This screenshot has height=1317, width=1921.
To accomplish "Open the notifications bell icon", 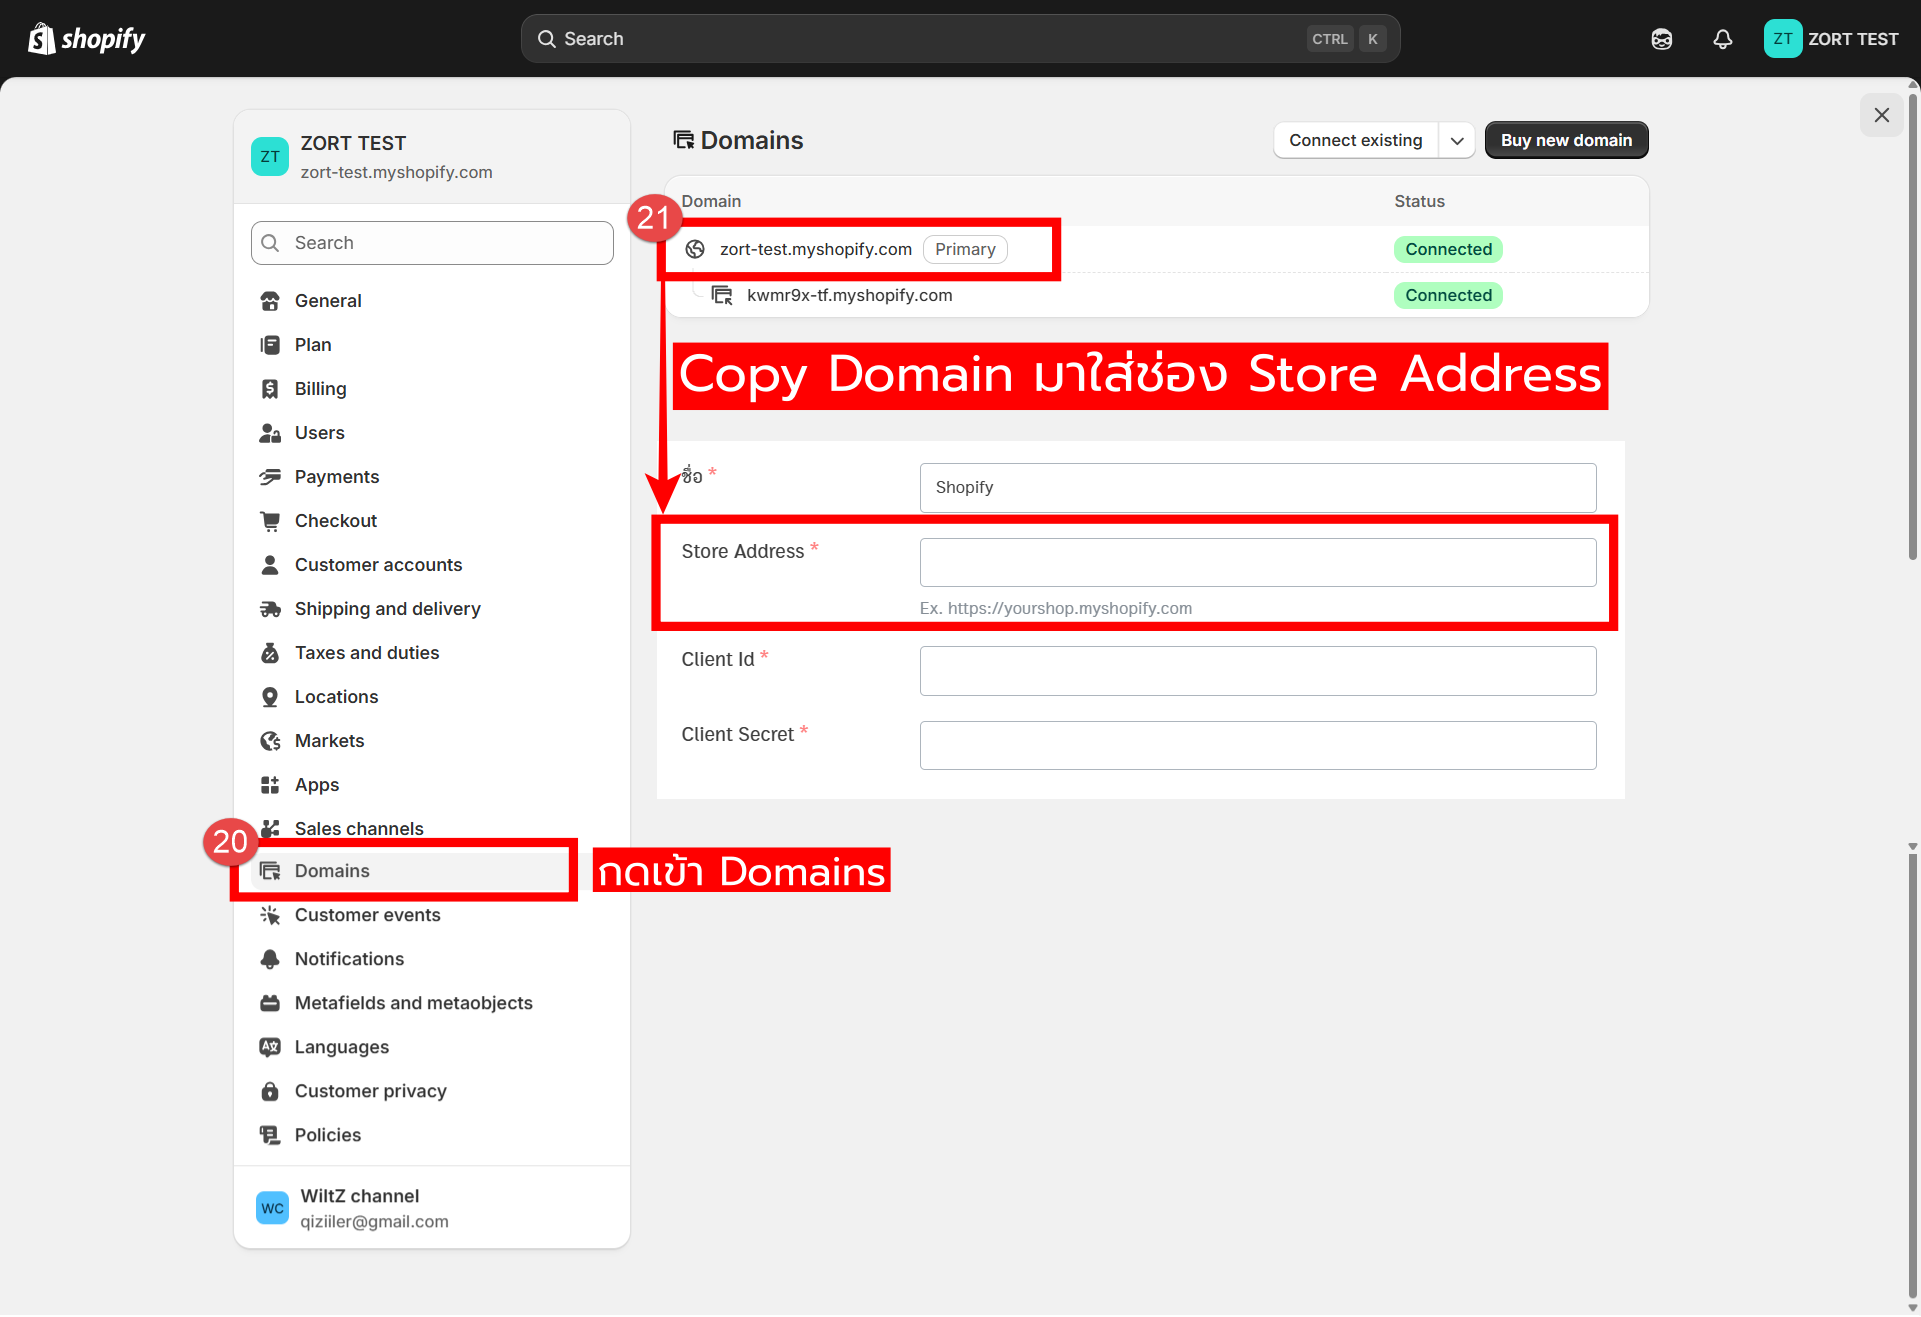I will pos(1722,39).
